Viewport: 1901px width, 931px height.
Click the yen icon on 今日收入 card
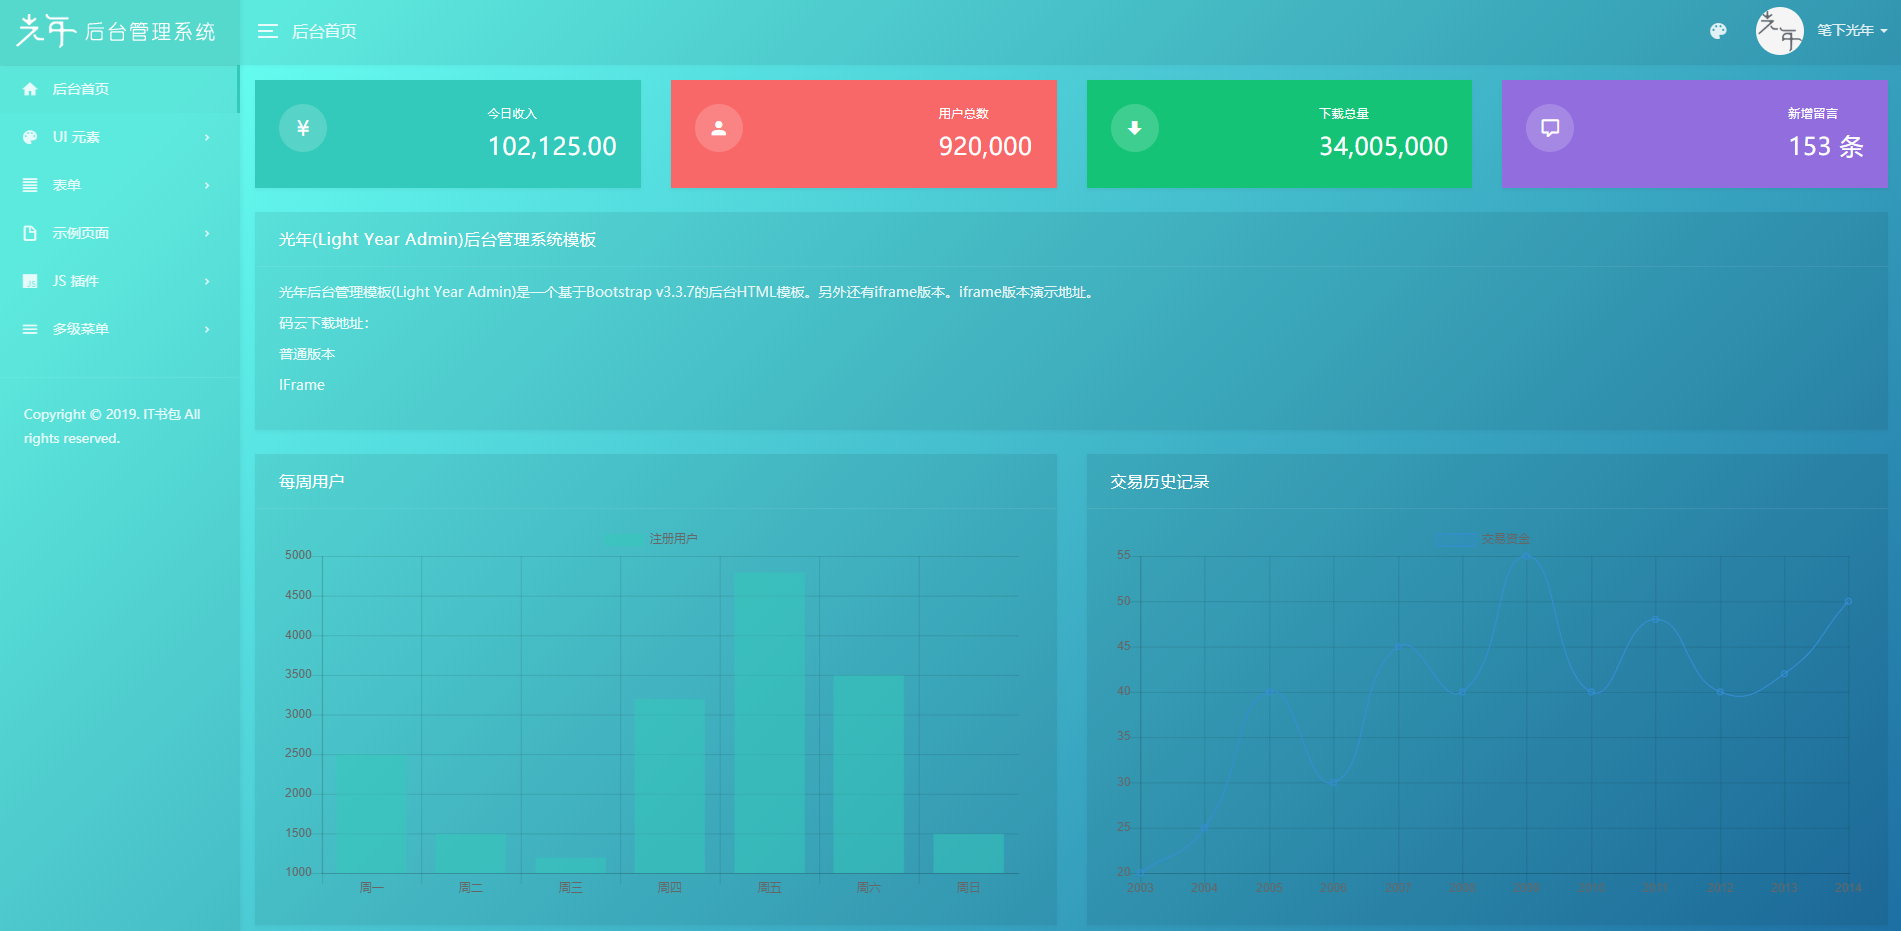point(303,128)
